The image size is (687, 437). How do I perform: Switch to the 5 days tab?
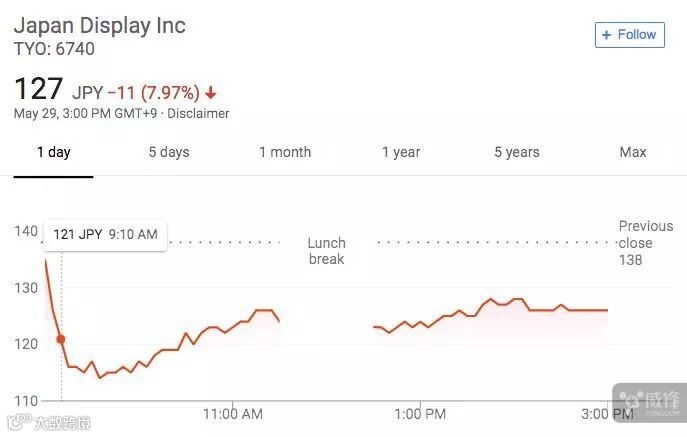point(169,152)
